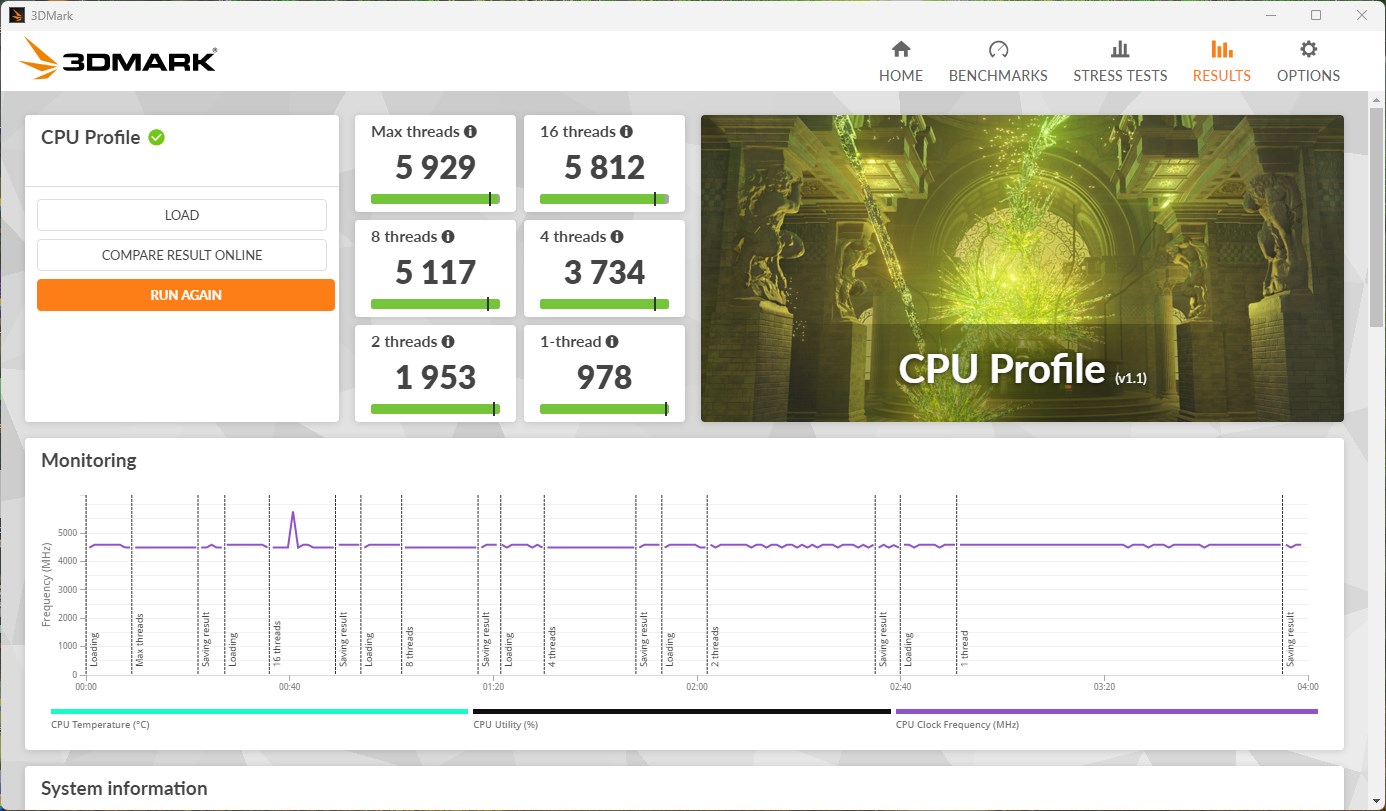Click the info icon beside 16 threads
1386x811 pixels.
click(x=626, y=132)
